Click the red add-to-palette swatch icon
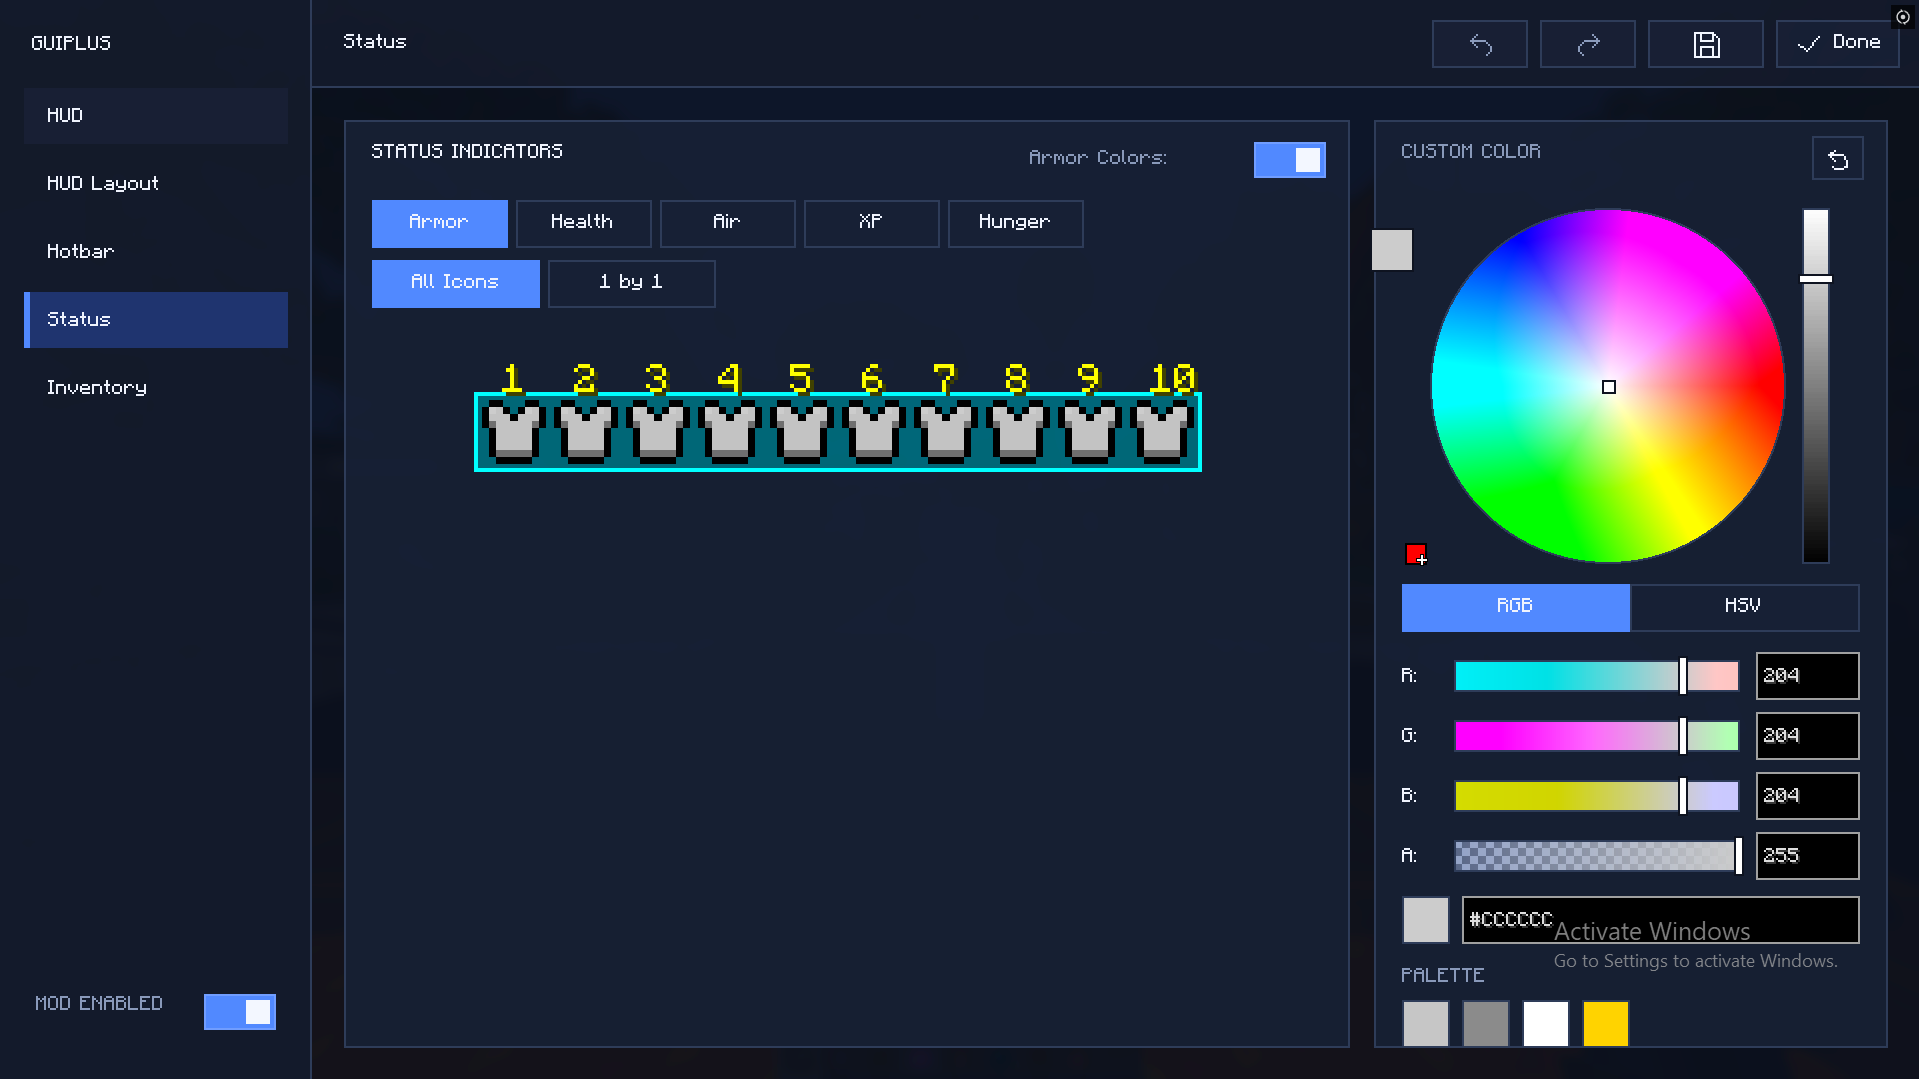The height and width of the screenshot is (1079, 1919). pyautogui.click(x=1416, y=554)
